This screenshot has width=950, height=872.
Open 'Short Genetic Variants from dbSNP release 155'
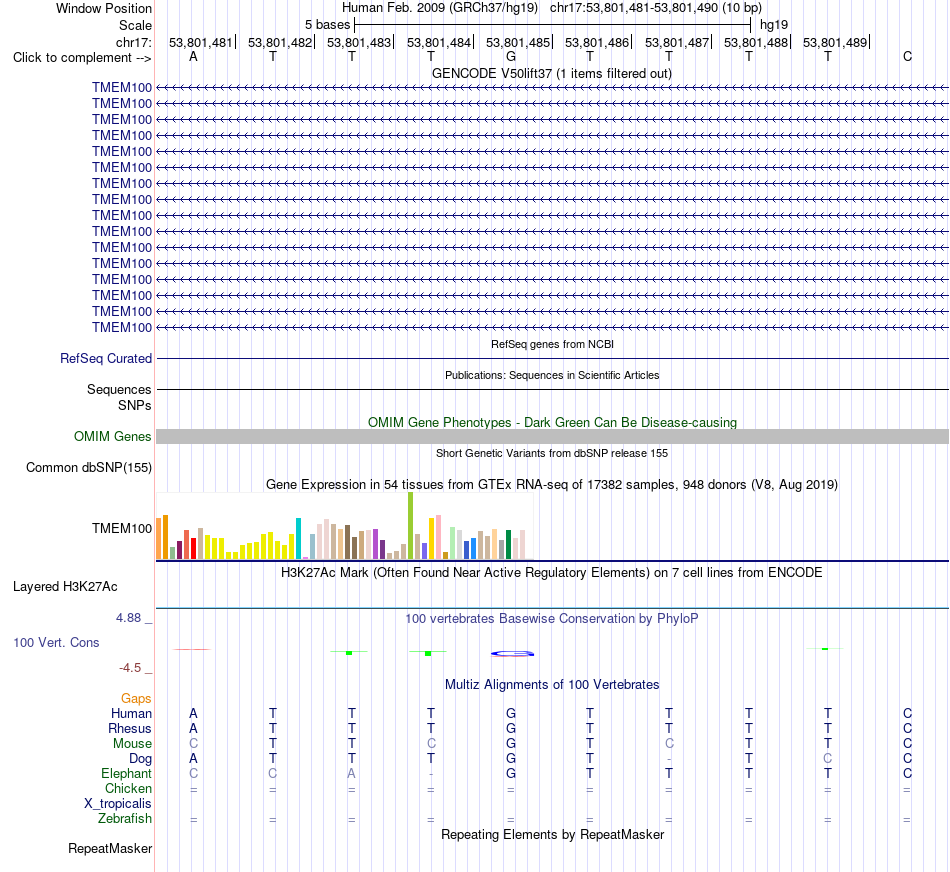click(552, 453)
